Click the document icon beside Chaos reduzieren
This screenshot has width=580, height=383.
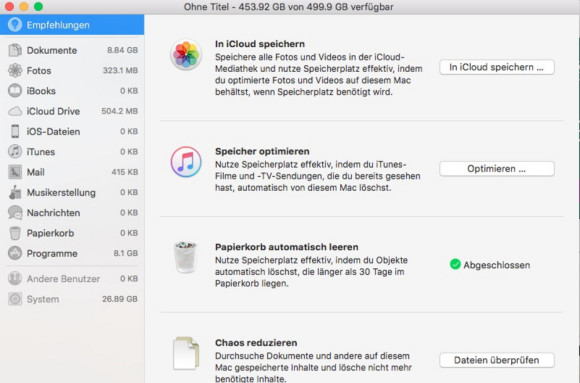pos(186,353)
